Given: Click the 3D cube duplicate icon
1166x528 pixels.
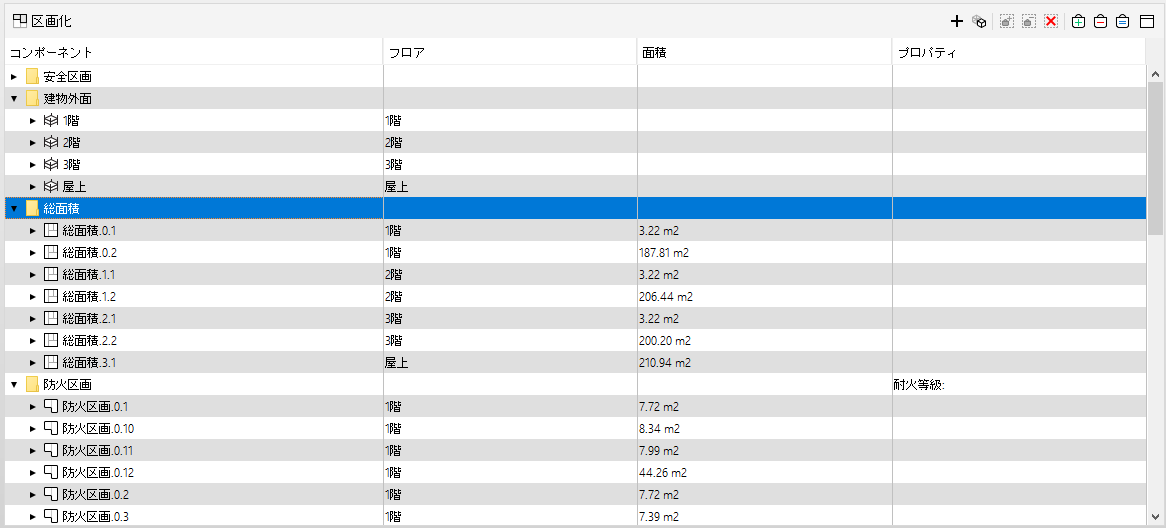Looking at the screenshot, I should (979, 22).
